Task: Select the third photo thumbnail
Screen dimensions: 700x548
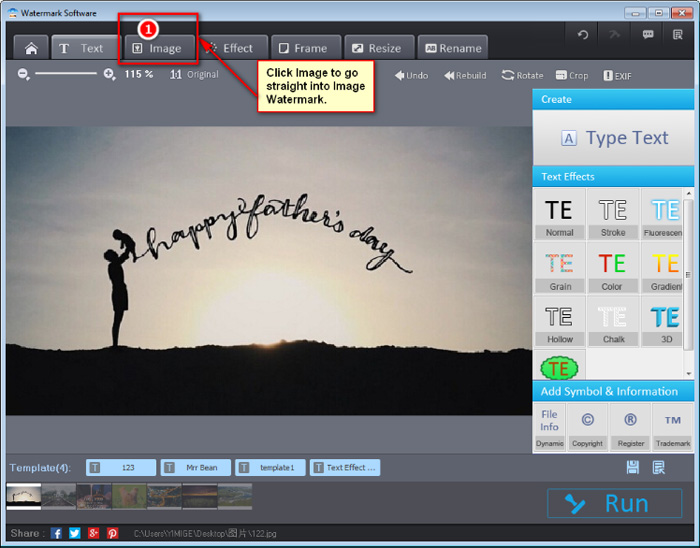Action: (x=94, y=496)
